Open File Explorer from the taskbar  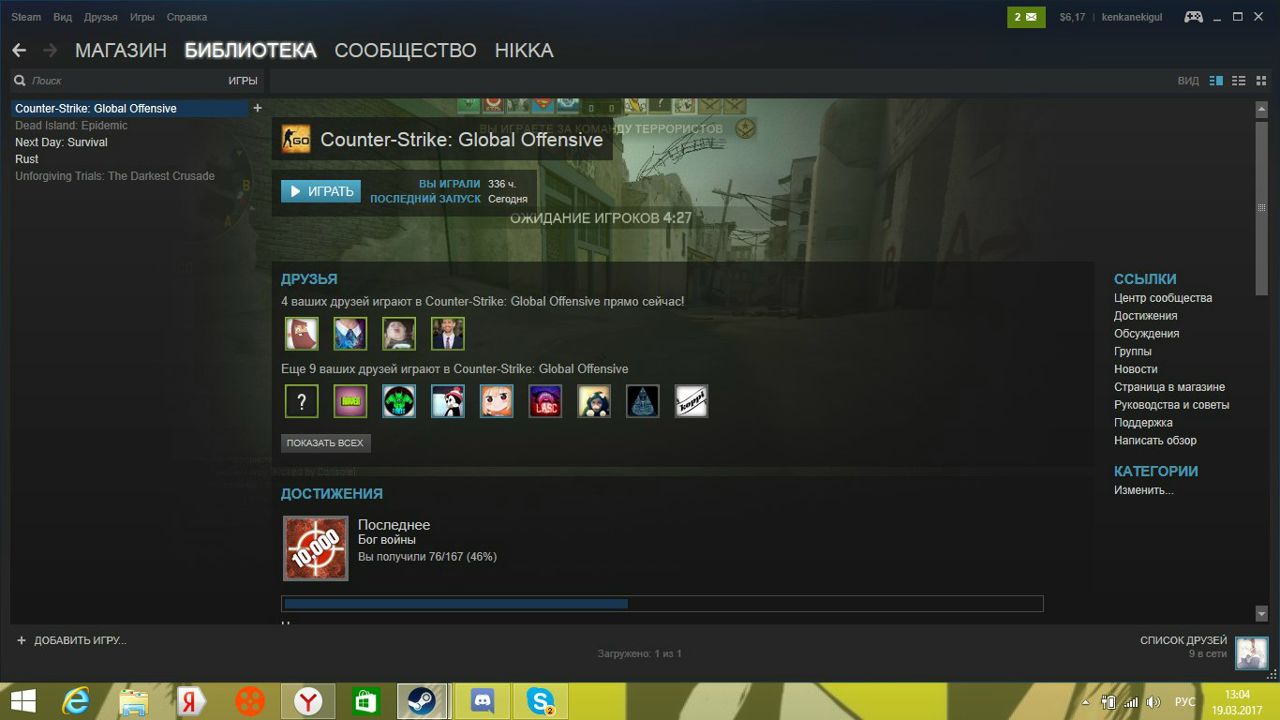click(133, 701)
